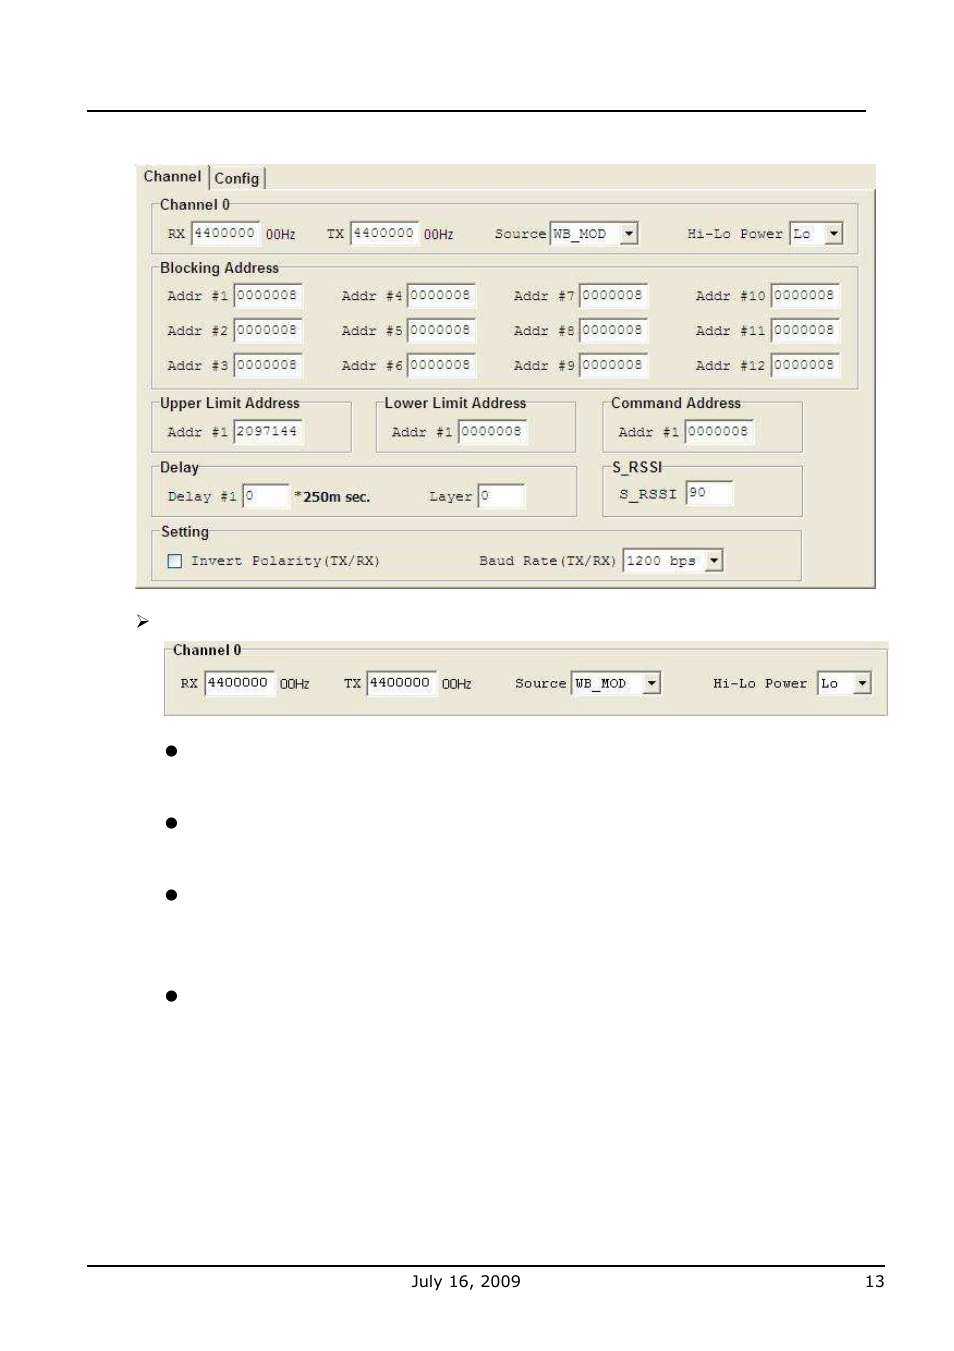
Task: Switch to the Config tab
Action: tap(237, 178)
